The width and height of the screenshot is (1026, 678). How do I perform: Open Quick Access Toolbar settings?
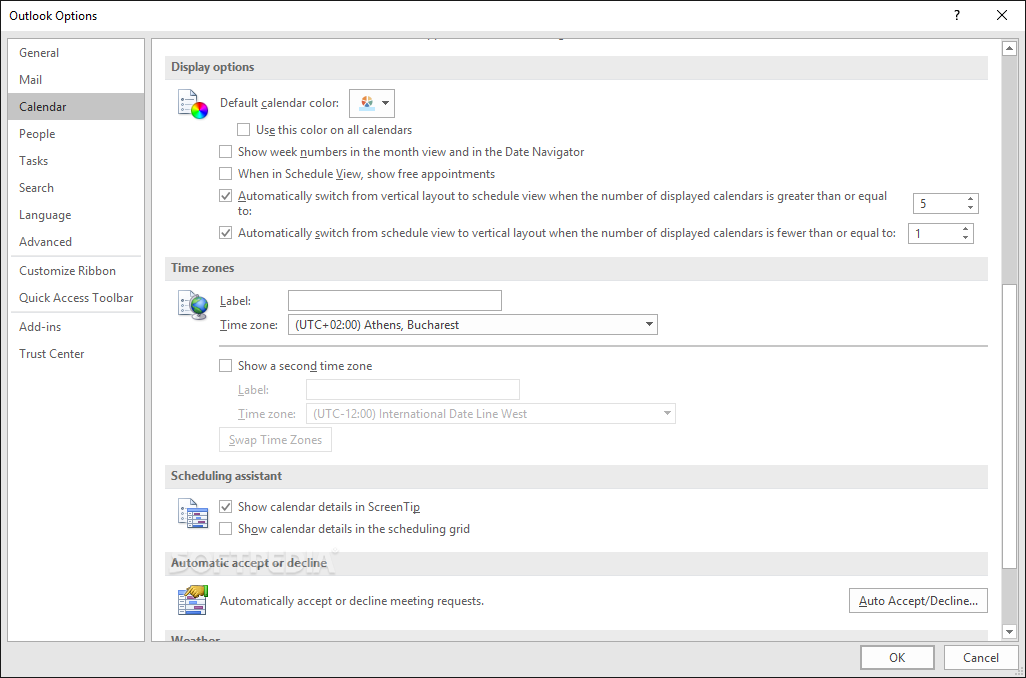76,298
